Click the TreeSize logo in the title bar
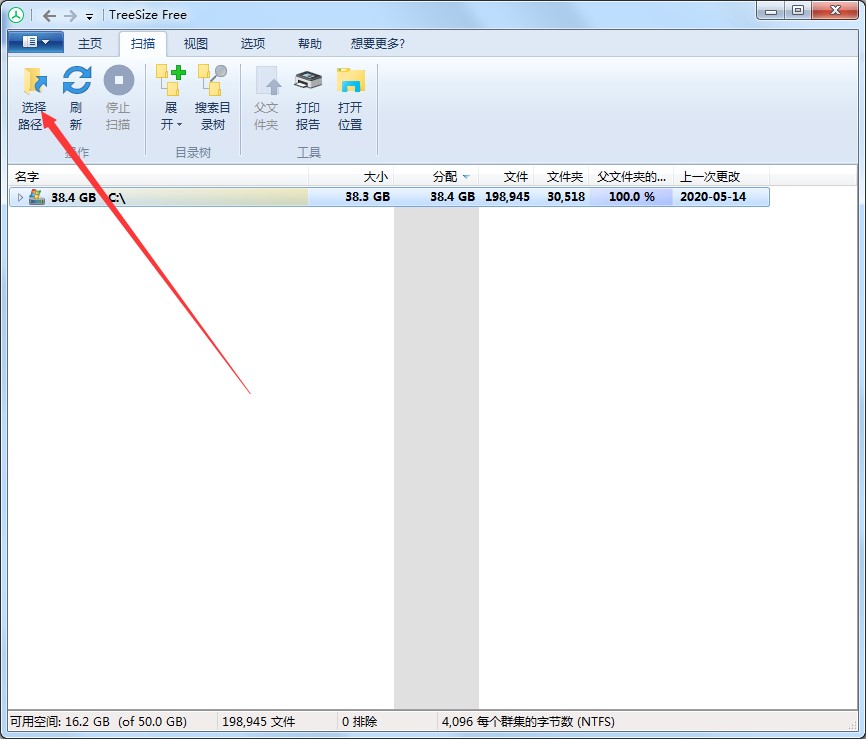This screenshot has height=739, width=866. coord(16,14)
